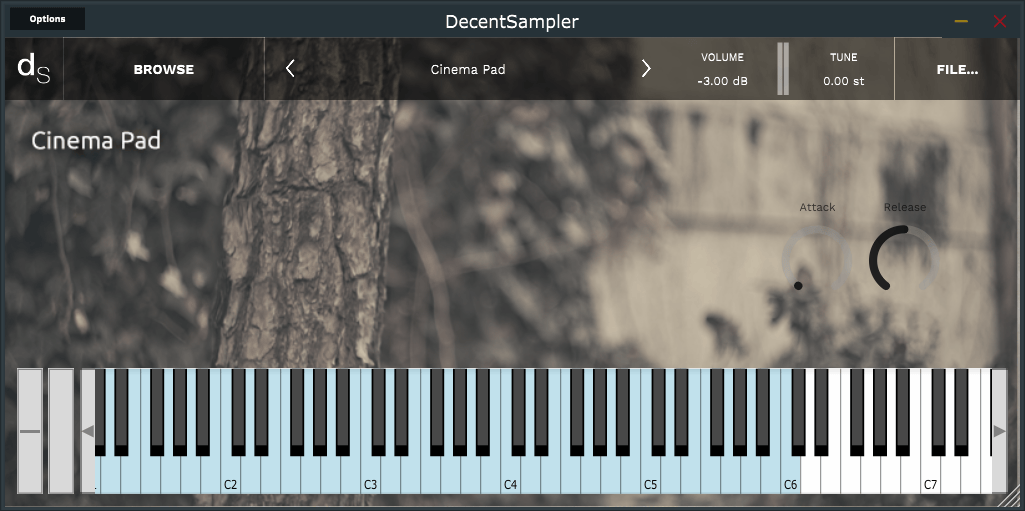This screenshot has height=511, width=1025.
Task: Click the Cinema Pad preset name in header
Action: (468, 69)
